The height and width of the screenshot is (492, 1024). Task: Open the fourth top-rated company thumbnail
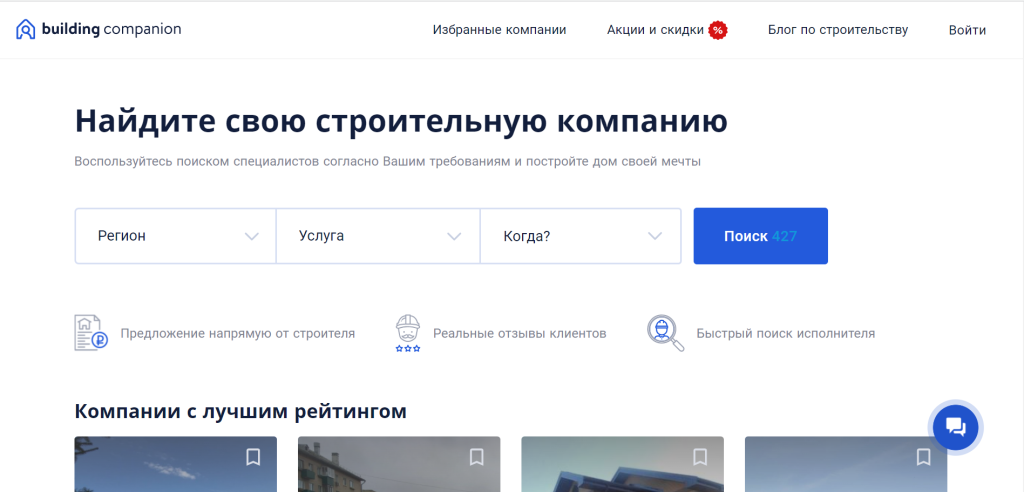[846, 464]
